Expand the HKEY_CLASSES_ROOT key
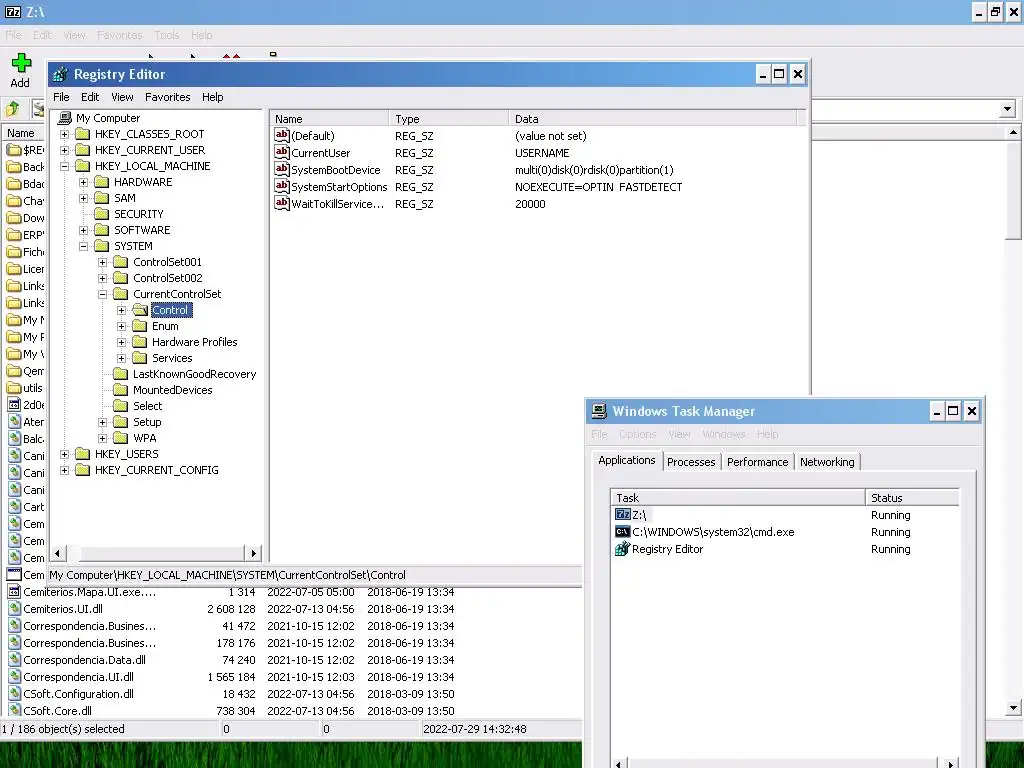1024x768 pixels. 64,135
